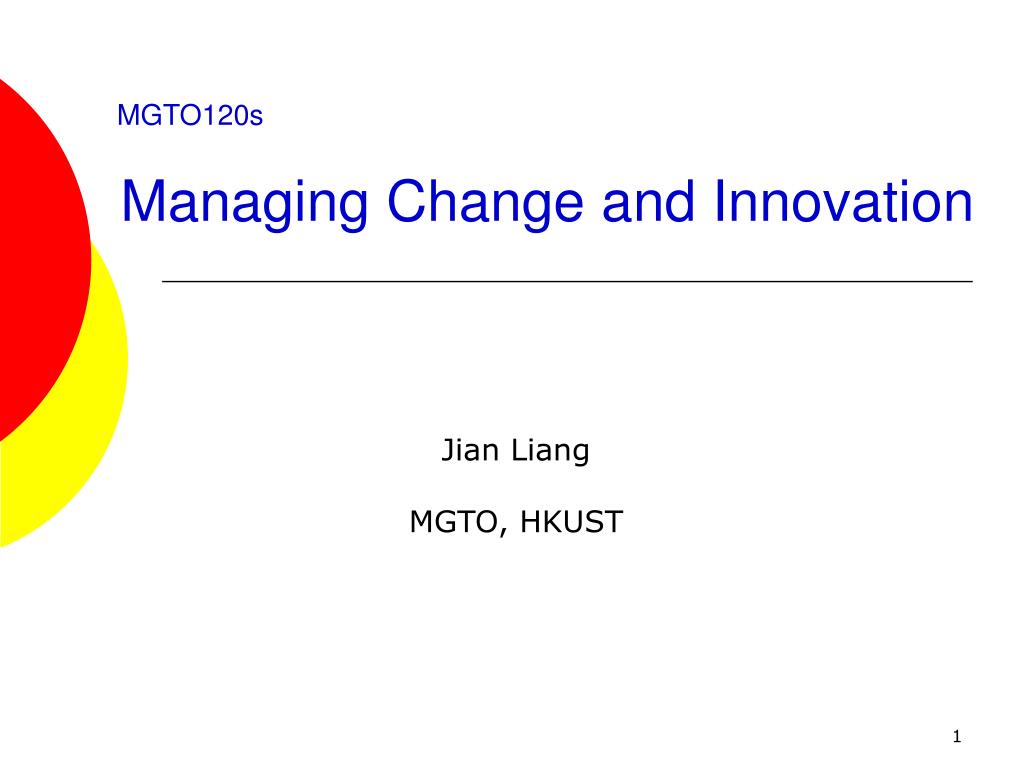1024x768 pixels.
Task: Select the HKUST text
Action: coord(571,522)
